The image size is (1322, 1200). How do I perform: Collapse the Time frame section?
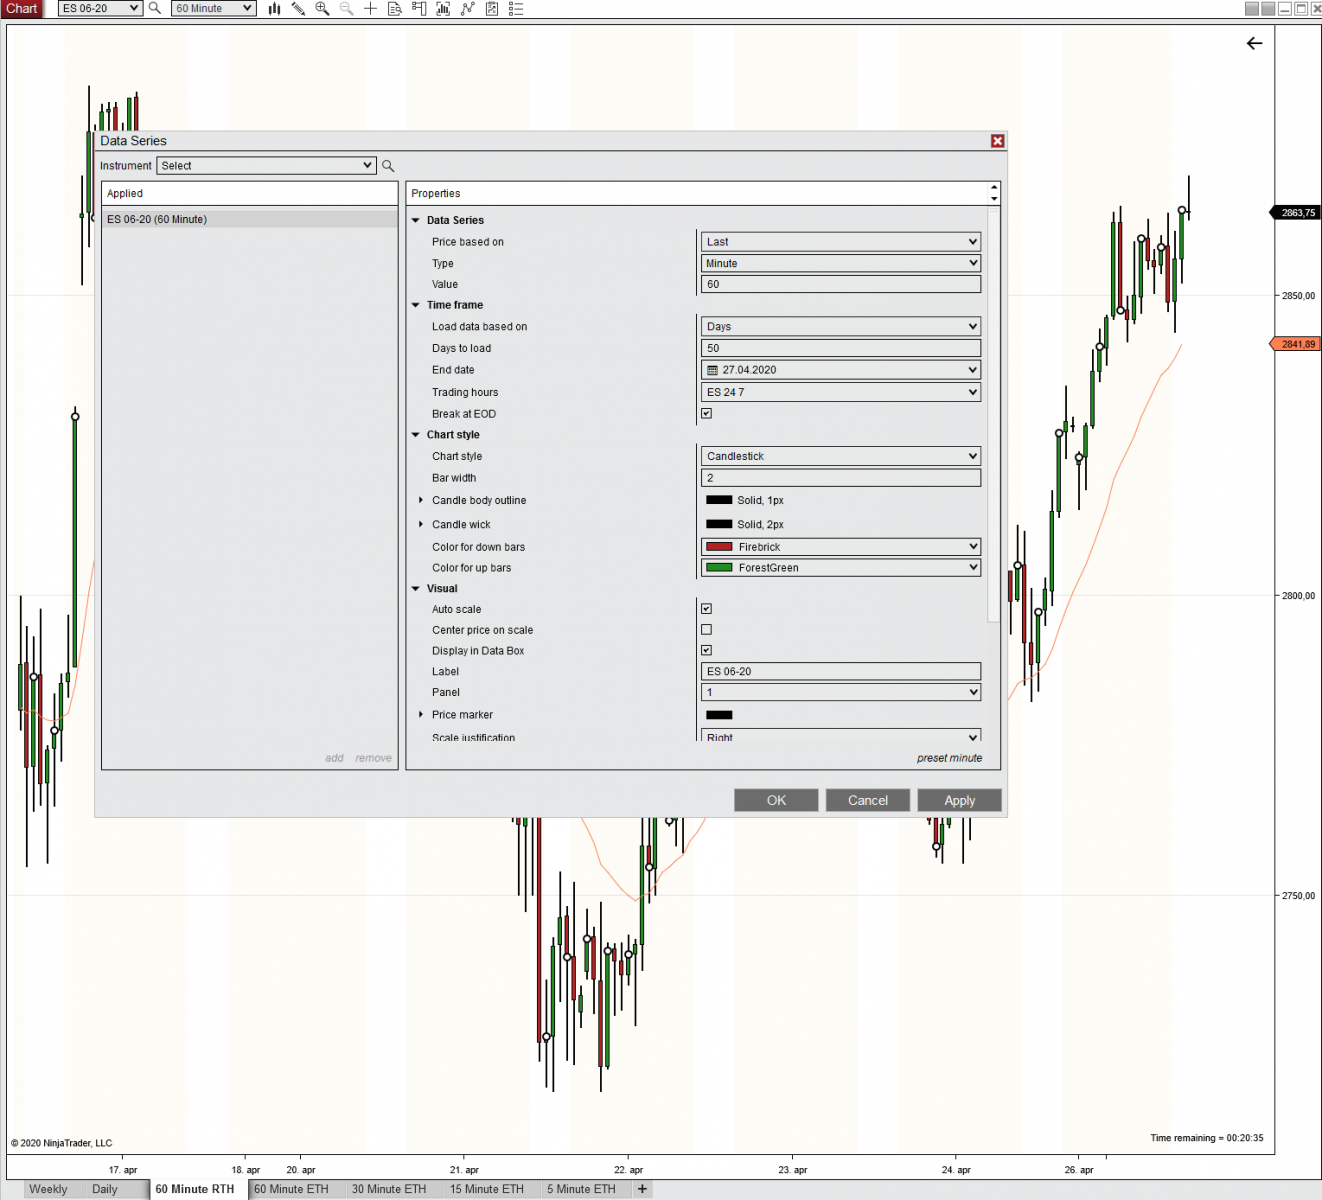(x=416, y=305)
